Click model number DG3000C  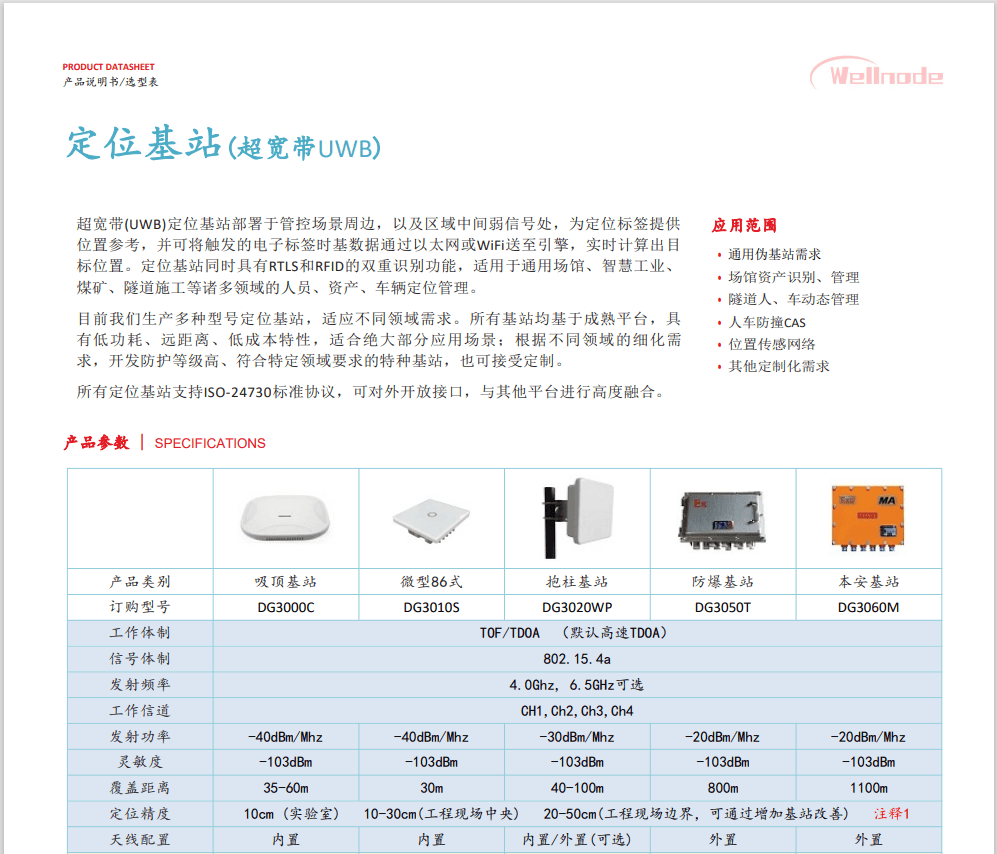click(x=285, y=607)
